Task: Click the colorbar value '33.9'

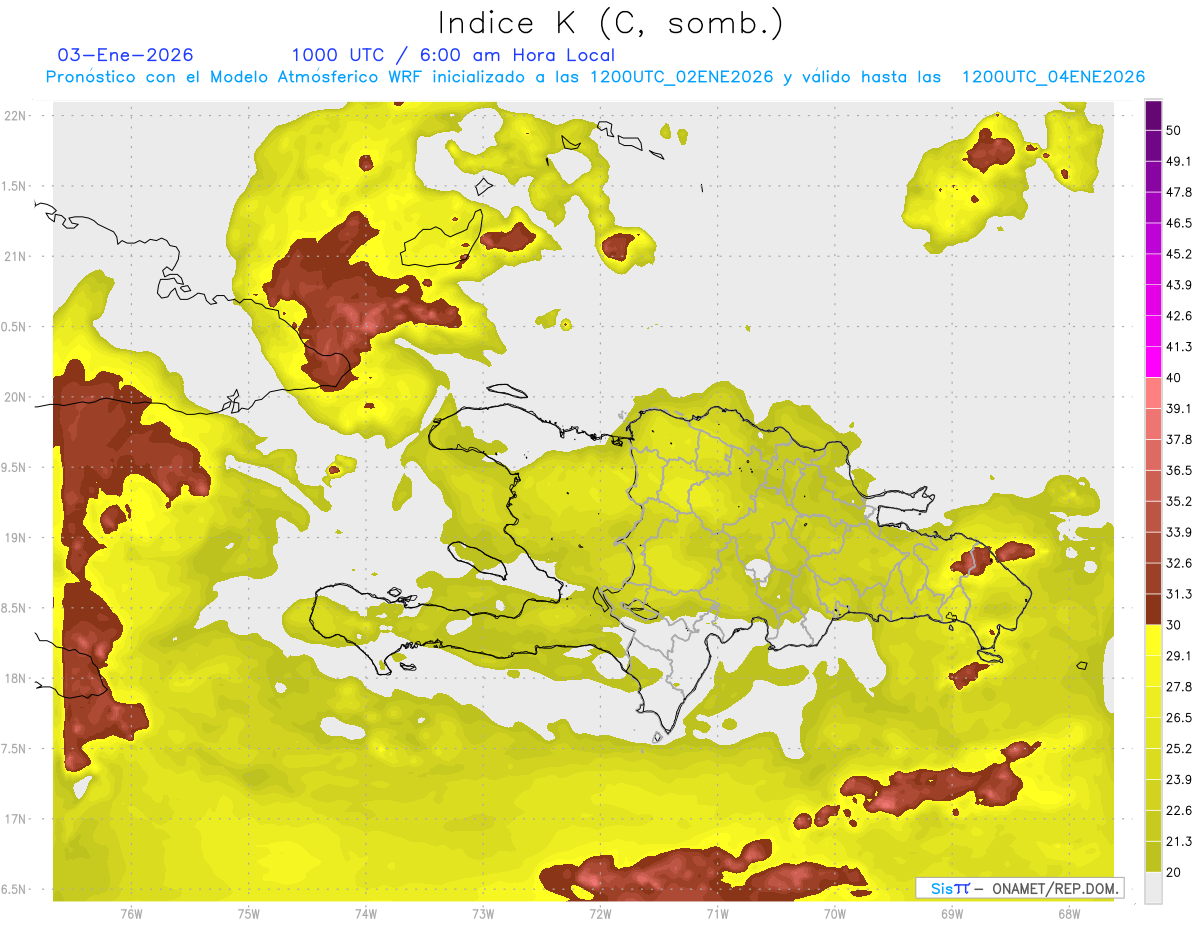Action: point(1179,532)
